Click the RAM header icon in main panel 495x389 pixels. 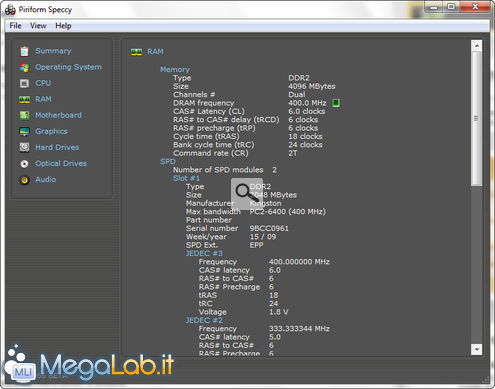pos(136,52)
